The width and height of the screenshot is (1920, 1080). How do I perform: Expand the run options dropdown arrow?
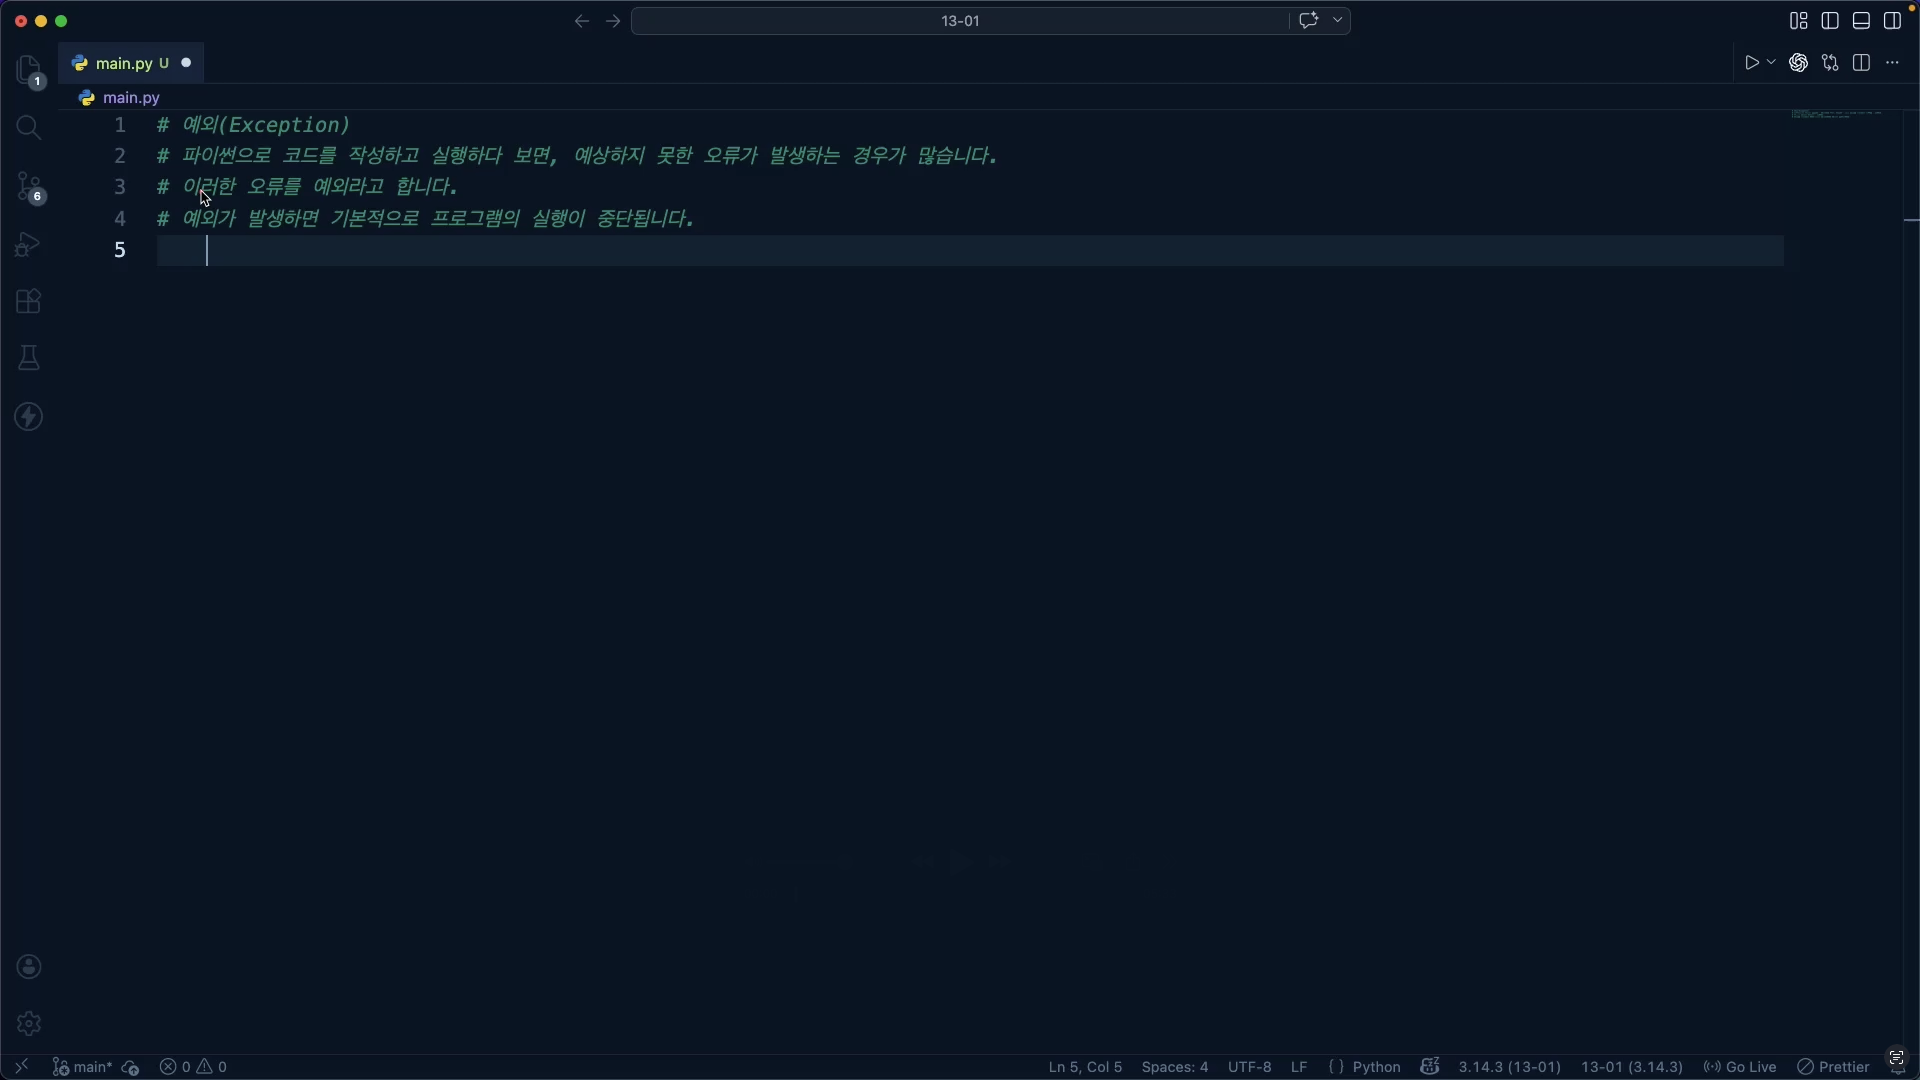[x=1771, y=63]
